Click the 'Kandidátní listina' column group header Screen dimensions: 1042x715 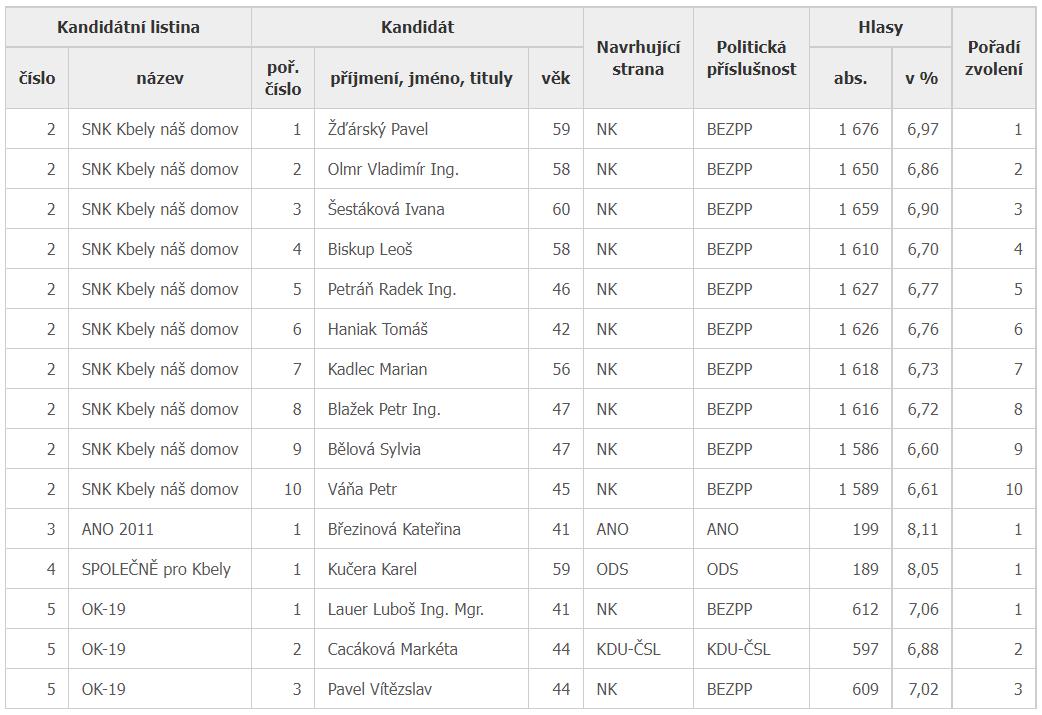[128, 27]
